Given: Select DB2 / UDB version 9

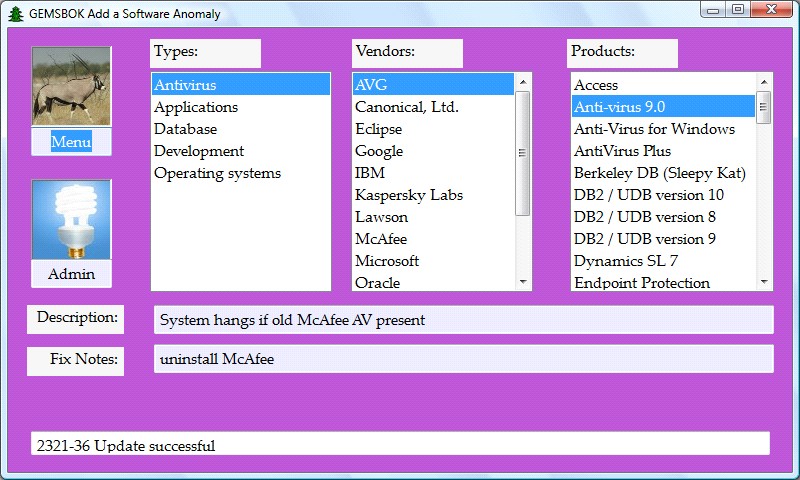Looking at the screenshot, I should click(663, 239).
